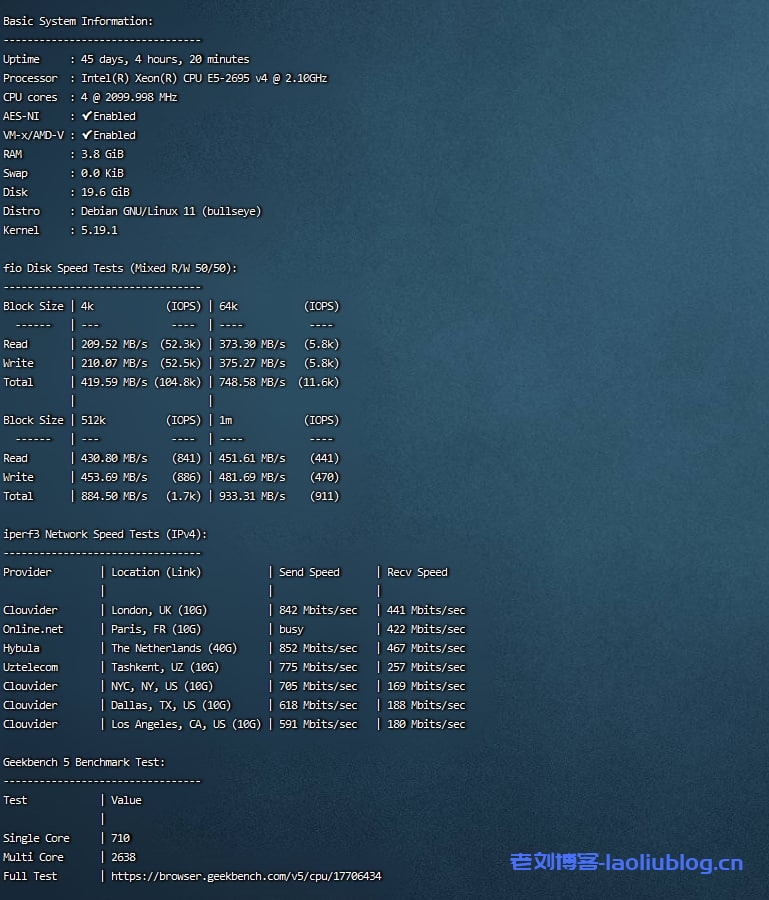
Task: Select 512k read speed '430.80 MB/s'
Action: 114,458
